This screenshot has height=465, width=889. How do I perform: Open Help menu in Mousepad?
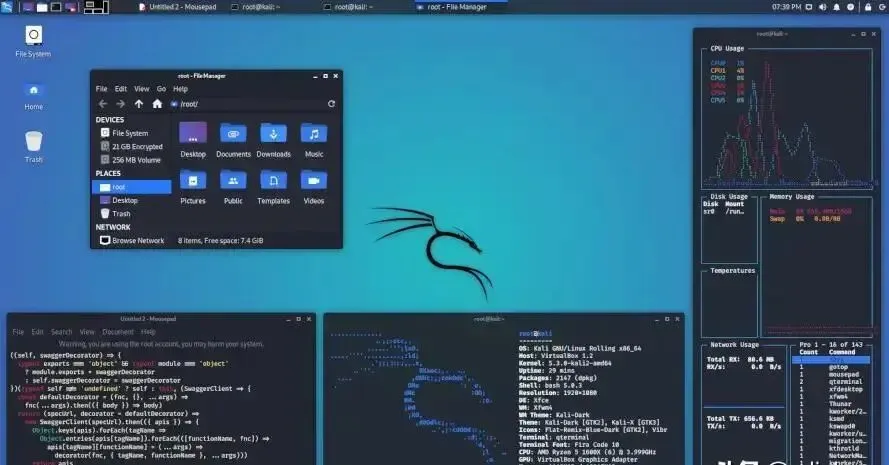[x=148, y=332]
